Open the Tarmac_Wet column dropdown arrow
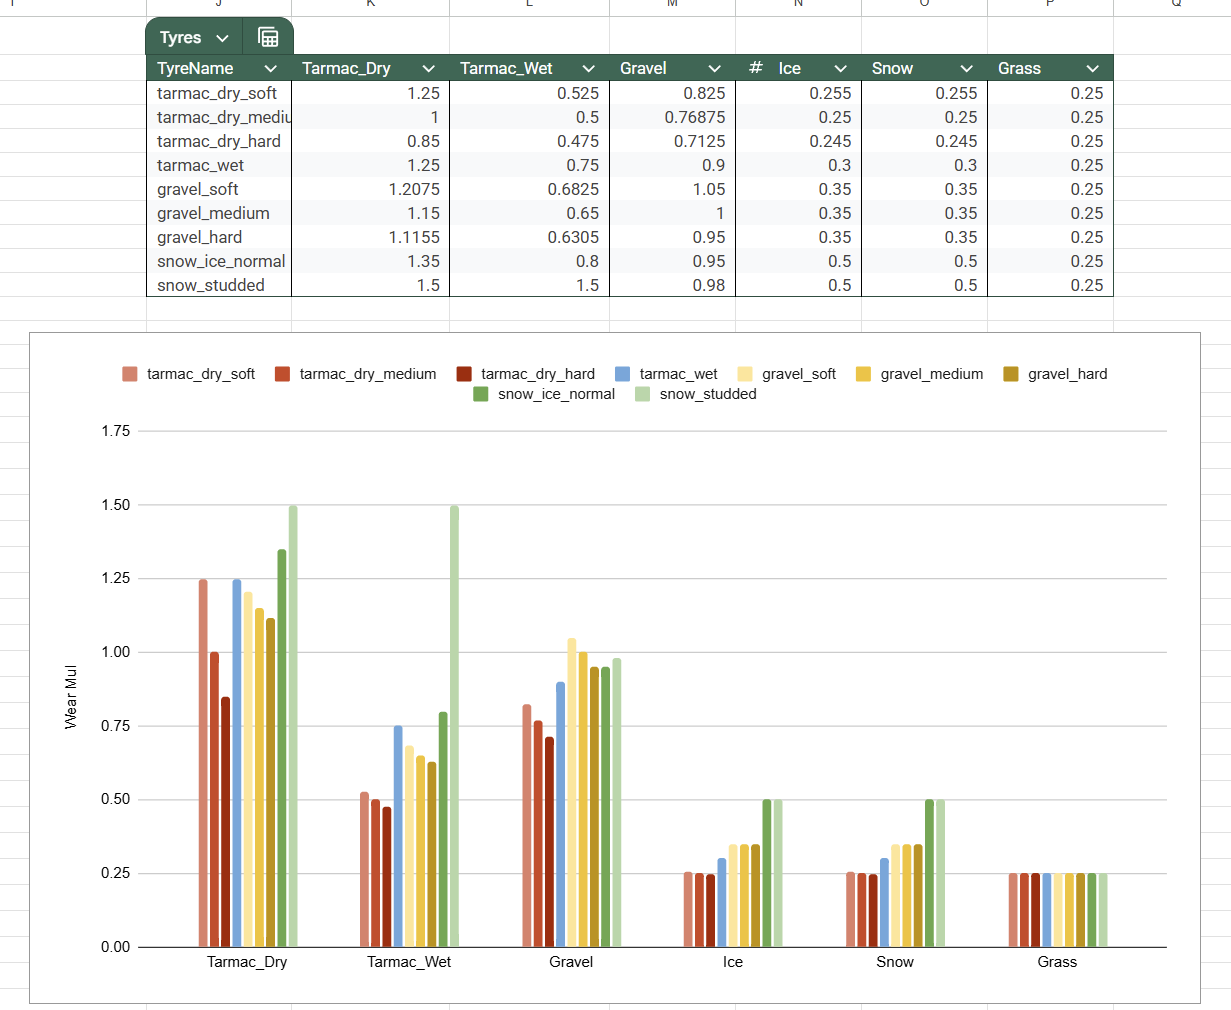The width and height of the screenshot is (1231, 1010). pyautogui.click(x=588, y=68)
